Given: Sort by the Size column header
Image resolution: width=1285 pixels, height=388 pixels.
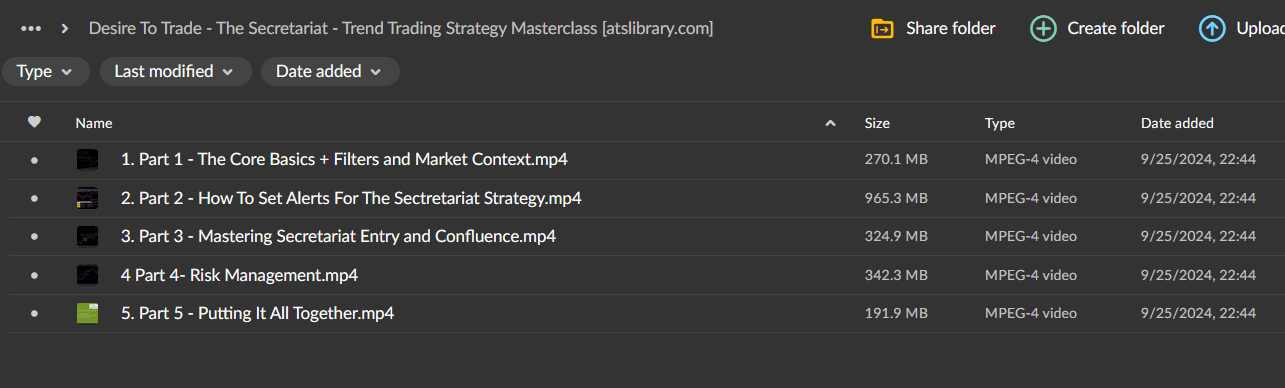Looking at the screenshot, I should 877,123.
